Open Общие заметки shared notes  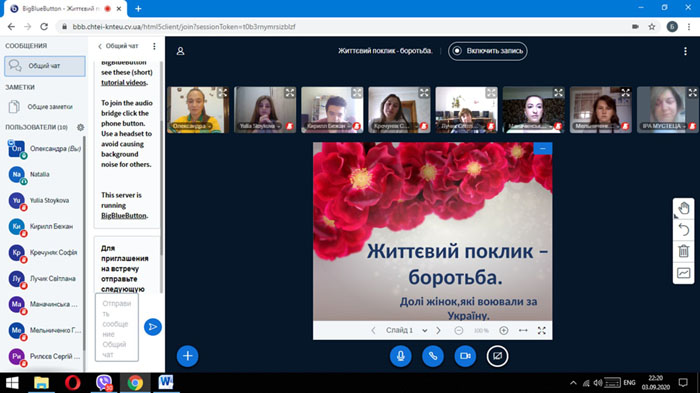click(x=44, y=107)
